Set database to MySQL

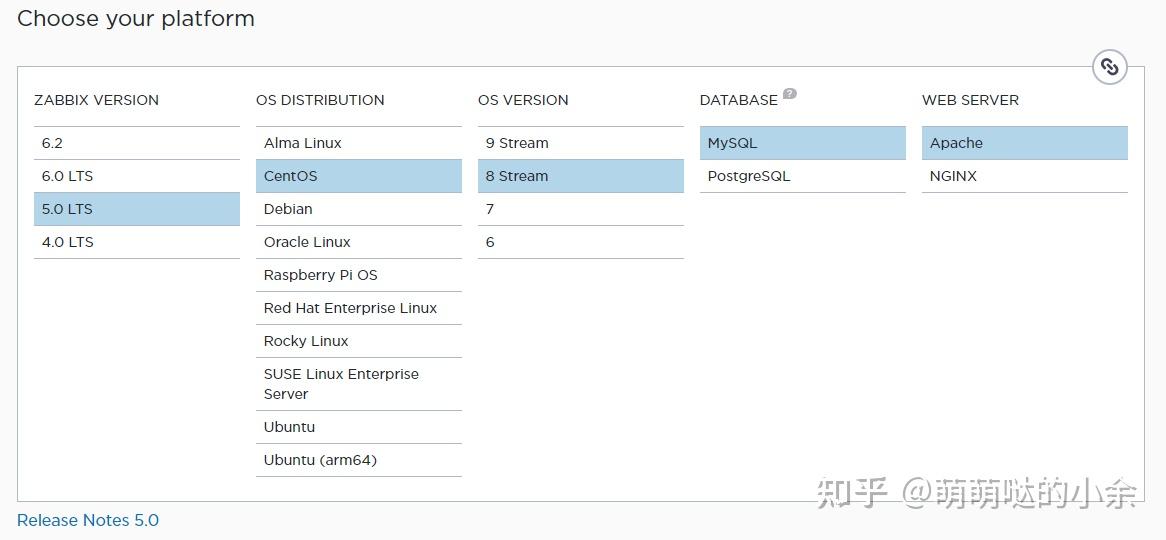point(802,143)
